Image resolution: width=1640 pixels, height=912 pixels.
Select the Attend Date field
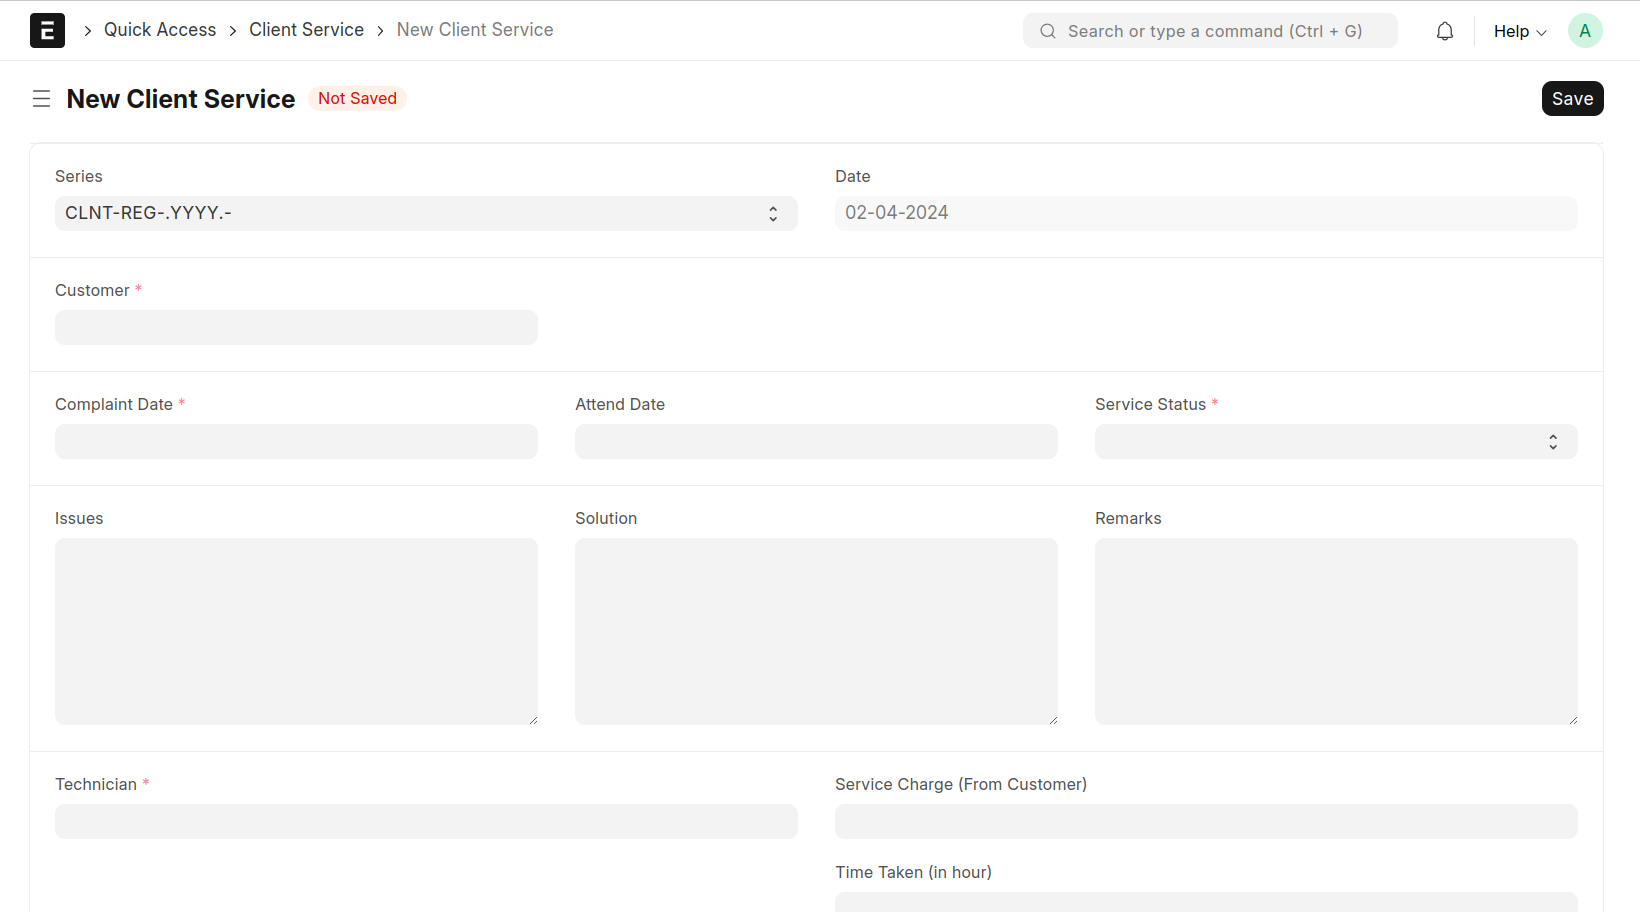tap(815, 441)
